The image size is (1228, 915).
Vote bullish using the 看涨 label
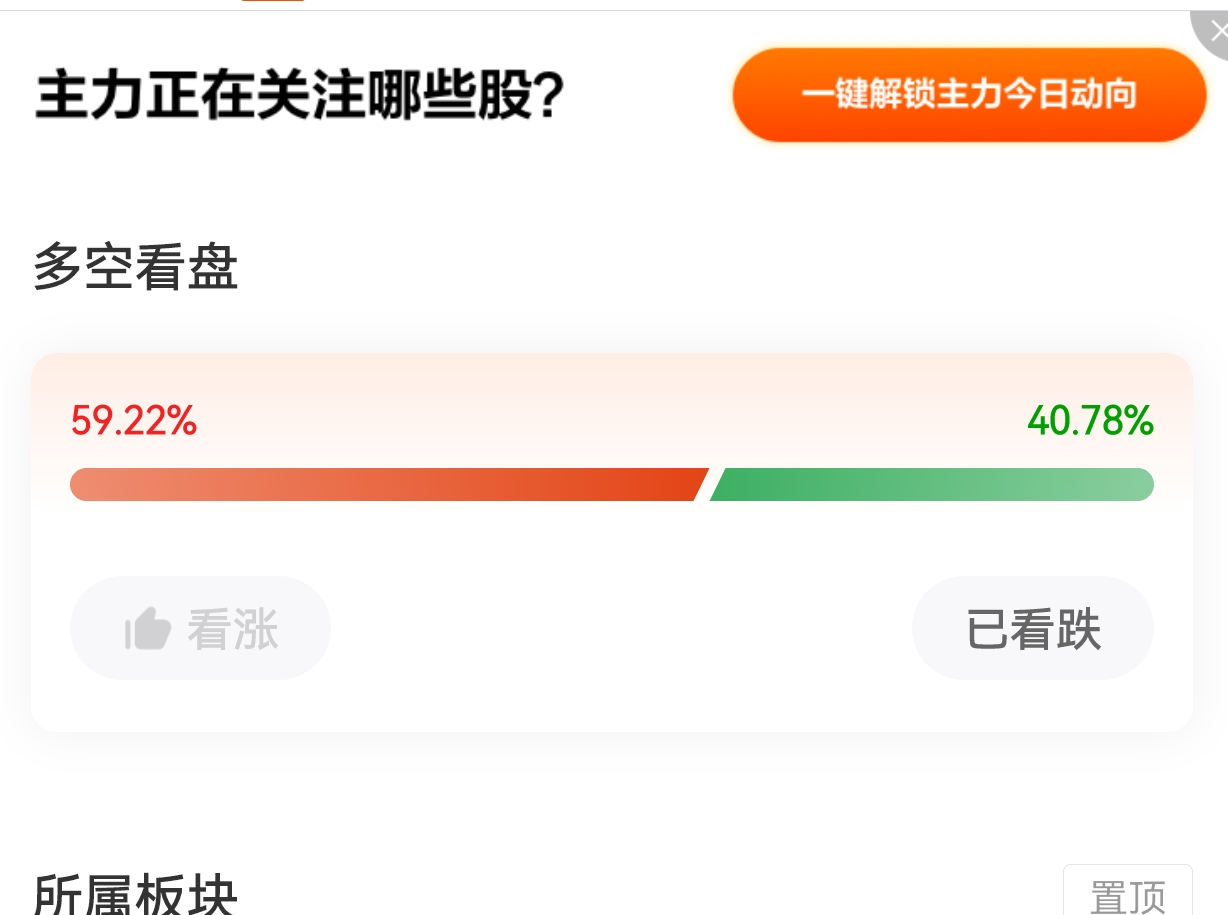(233, 630)
